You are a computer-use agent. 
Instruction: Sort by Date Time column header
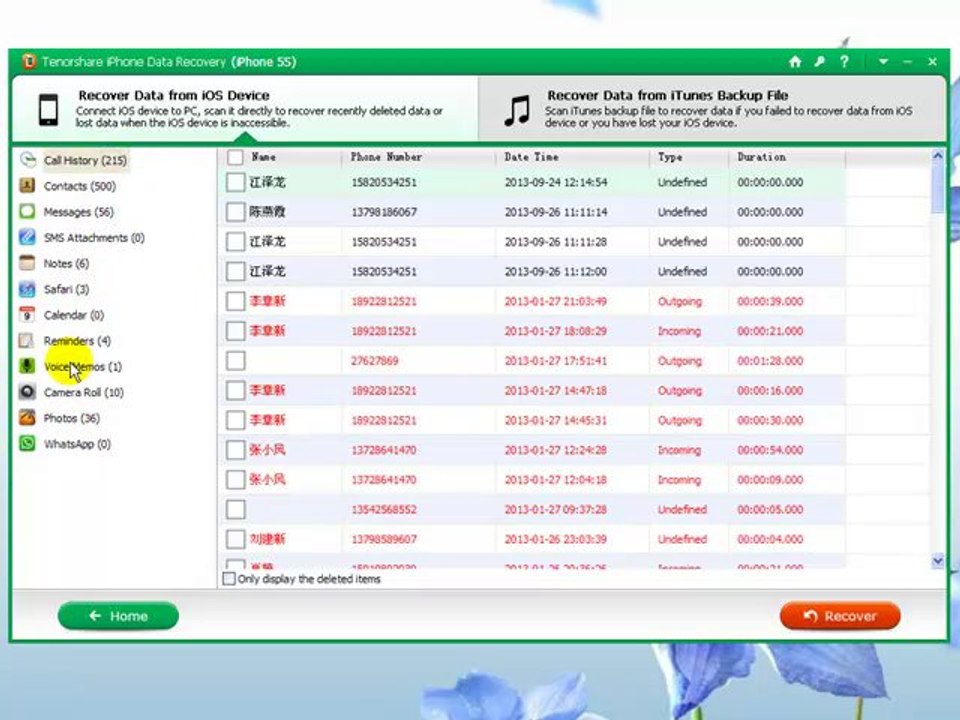tap(531, 157)
